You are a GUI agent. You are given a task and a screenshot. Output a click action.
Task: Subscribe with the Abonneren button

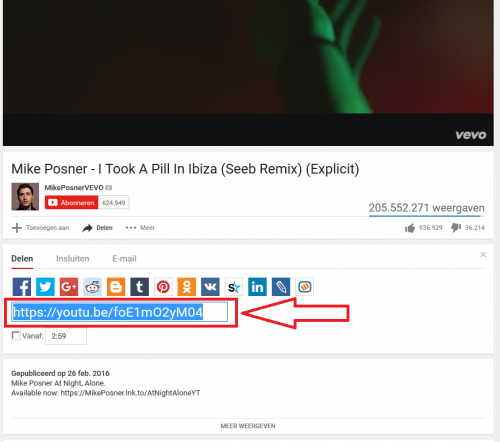[72, 203]
